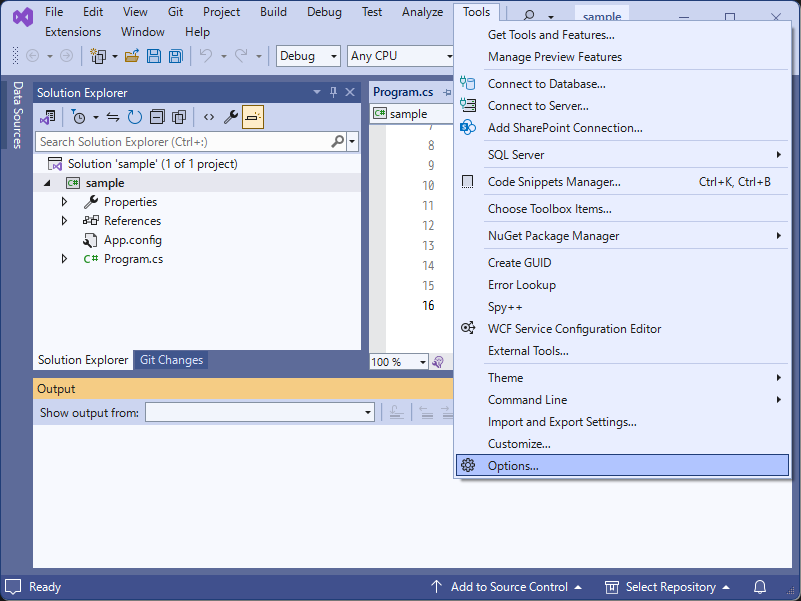801x601 pixels.
Task: Open the File menu
Action: coord(54,12)
